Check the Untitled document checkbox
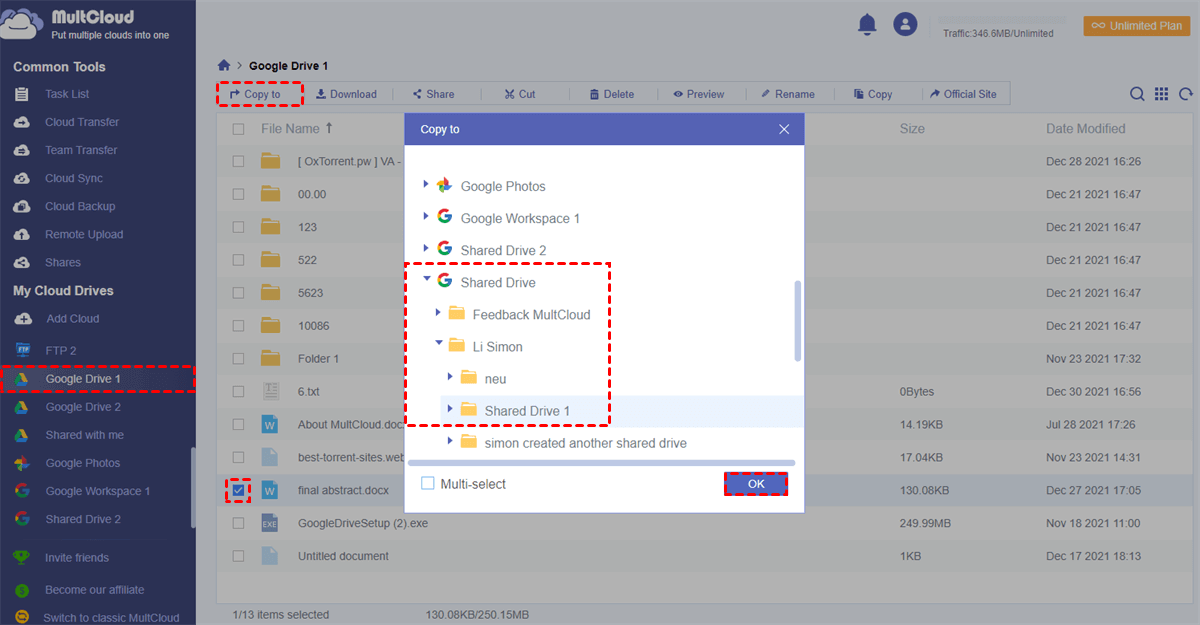This screenshot has height=625, width=1200. (238, 556)
